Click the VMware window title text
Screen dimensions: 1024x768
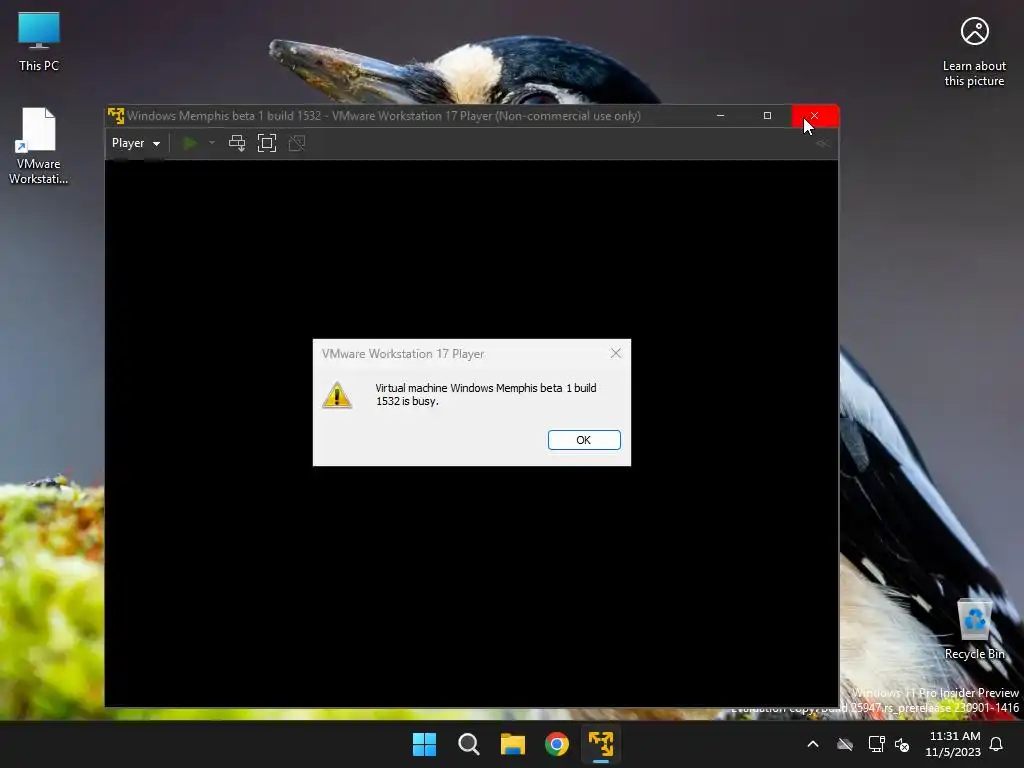(384, 116)
